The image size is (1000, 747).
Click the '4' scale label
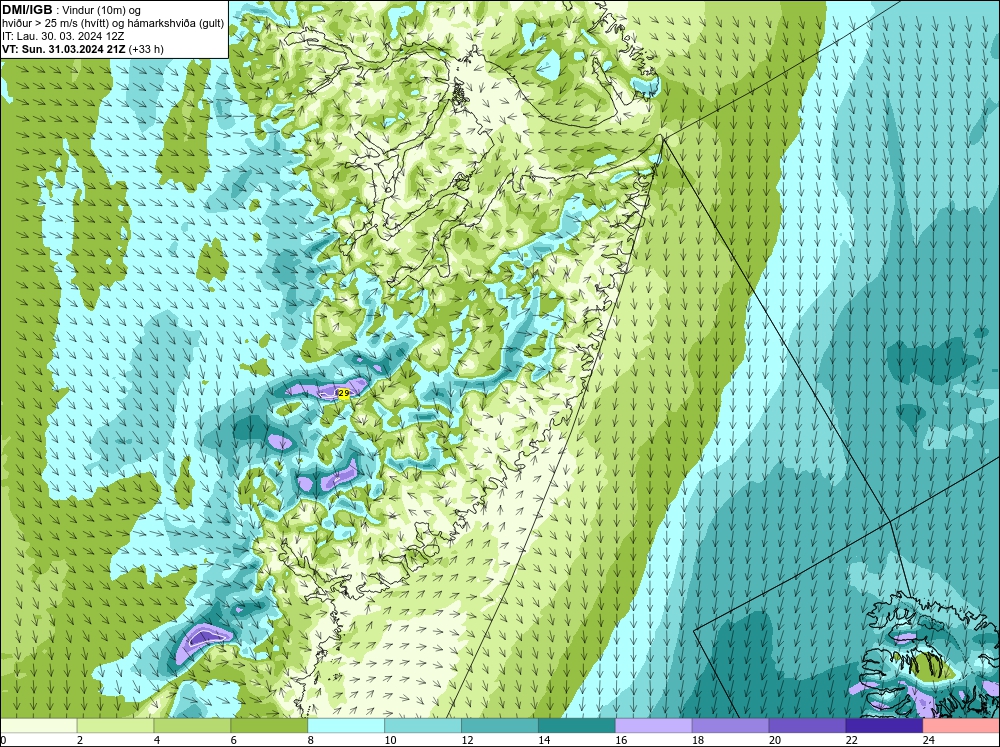pos(157,740)
